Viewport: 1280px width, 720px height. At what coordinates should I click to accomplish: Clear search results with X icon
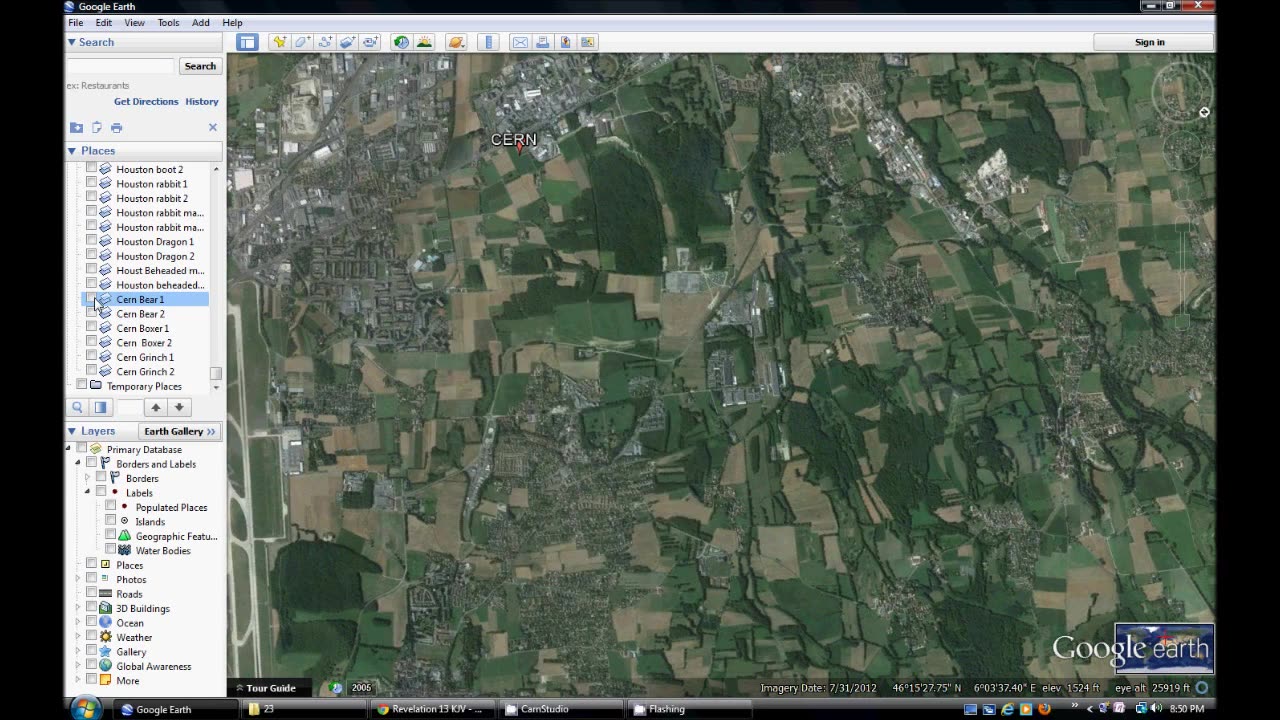point(212,127)
